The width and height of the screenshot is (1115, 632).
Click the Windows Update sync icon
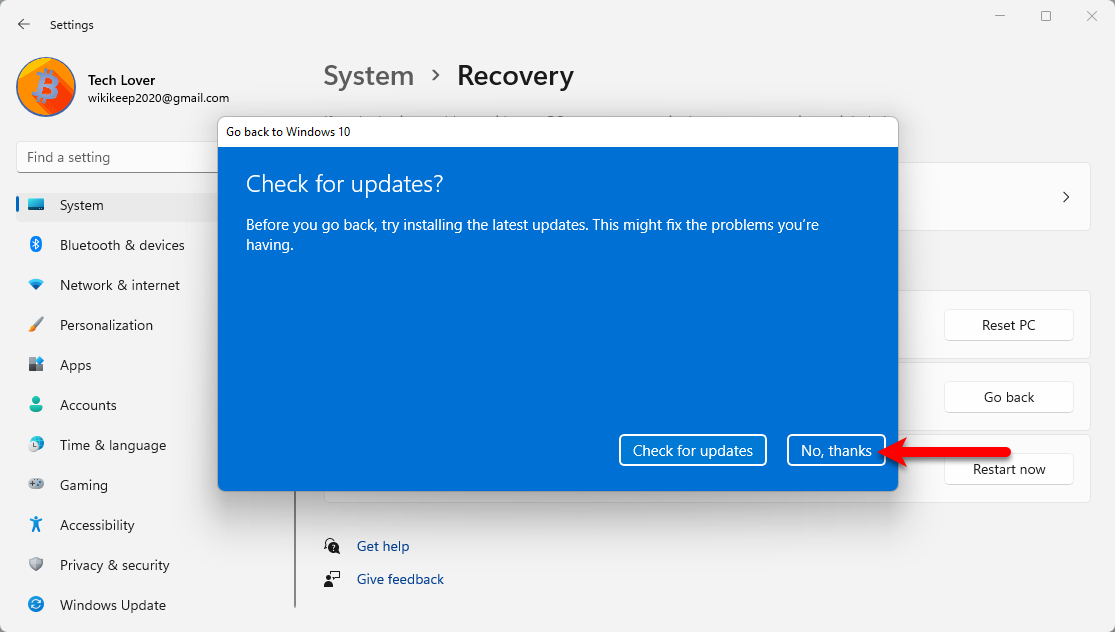36,604
